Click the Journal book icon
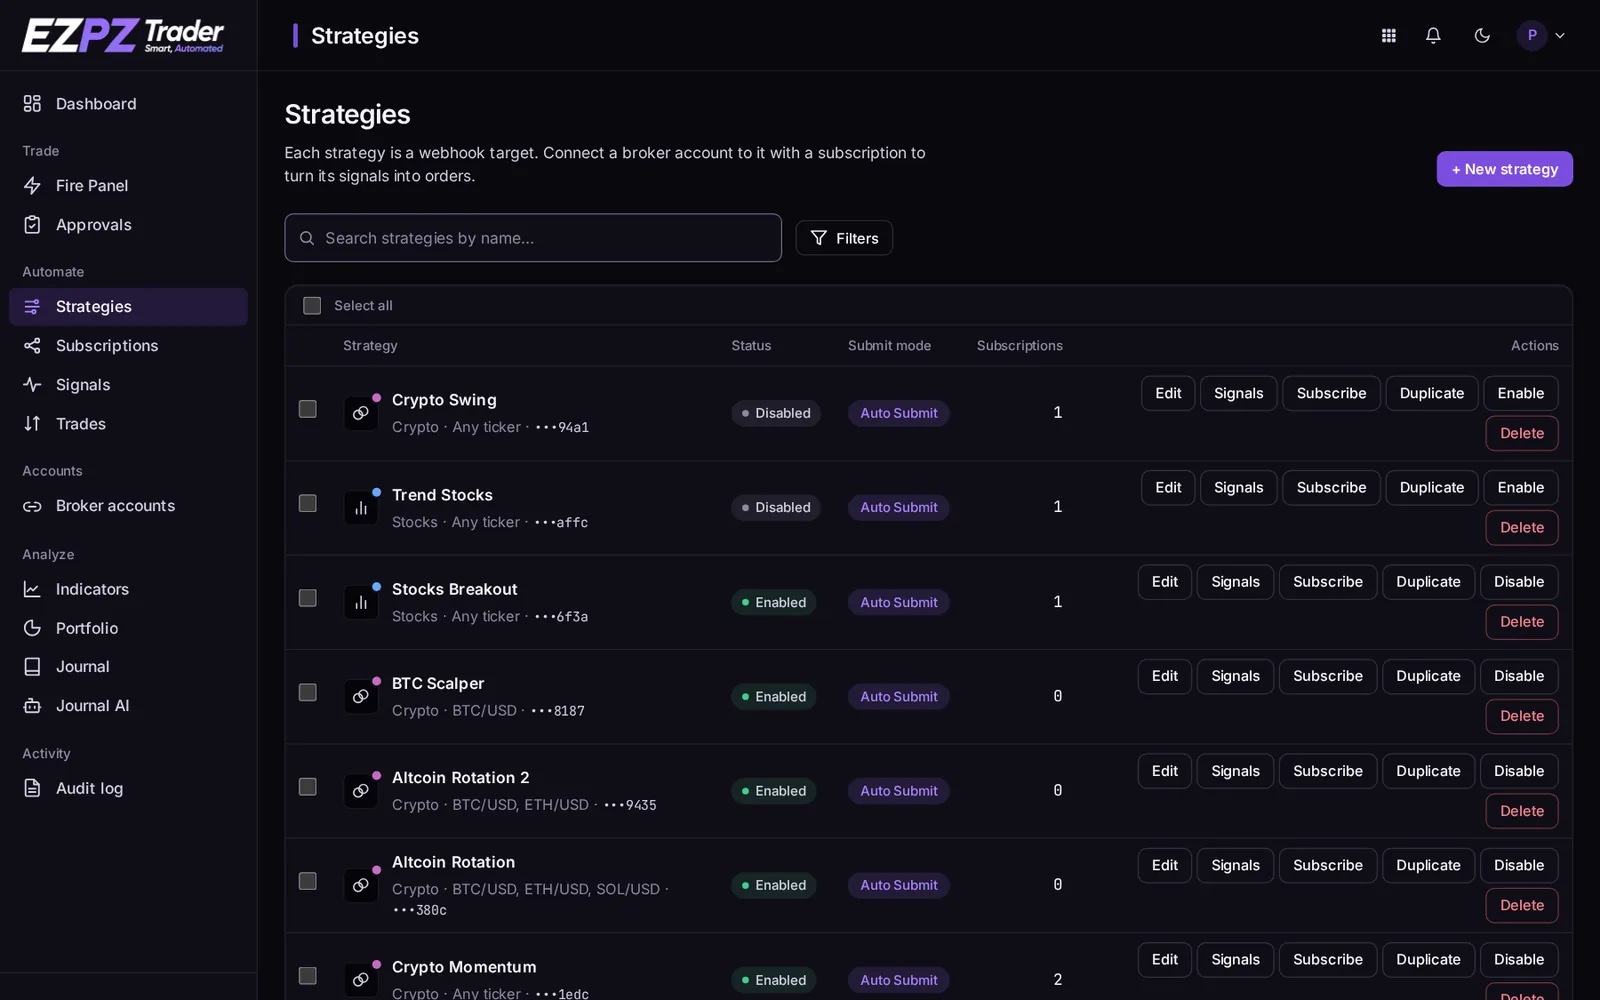The image size is (1600, 1000). coord(32,667)
